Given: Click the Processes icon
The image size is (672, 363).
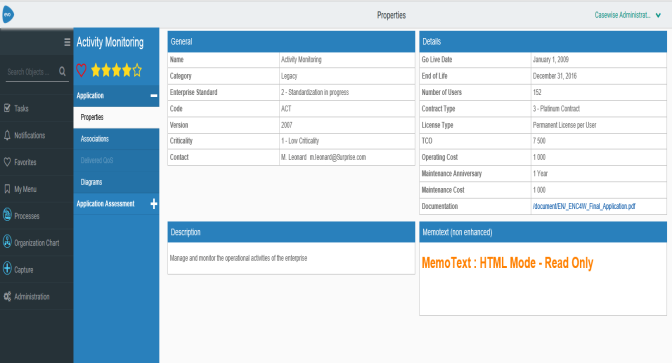Looking at the screenshot, I should [x=7, y=214].
